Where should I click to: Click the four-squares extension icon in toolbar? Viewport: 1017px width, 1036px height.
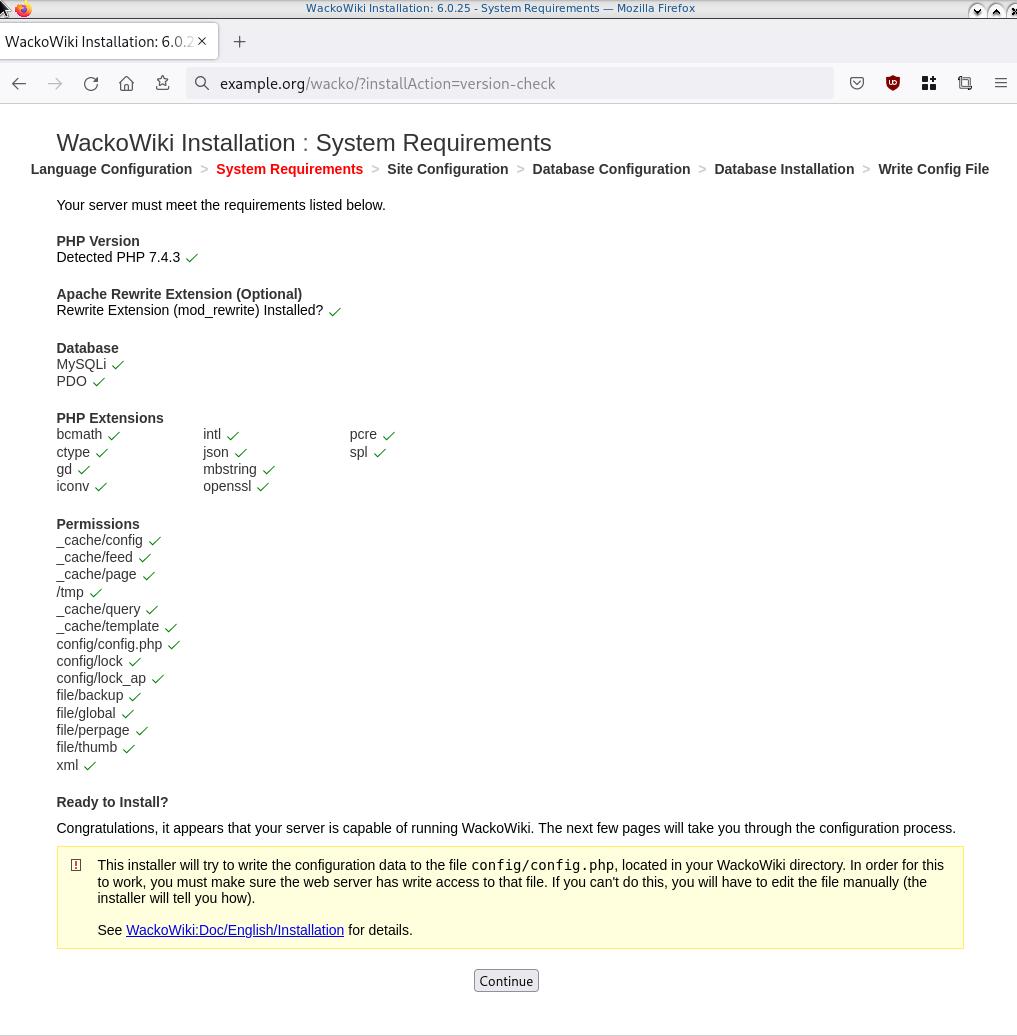[x=929, y=84]
